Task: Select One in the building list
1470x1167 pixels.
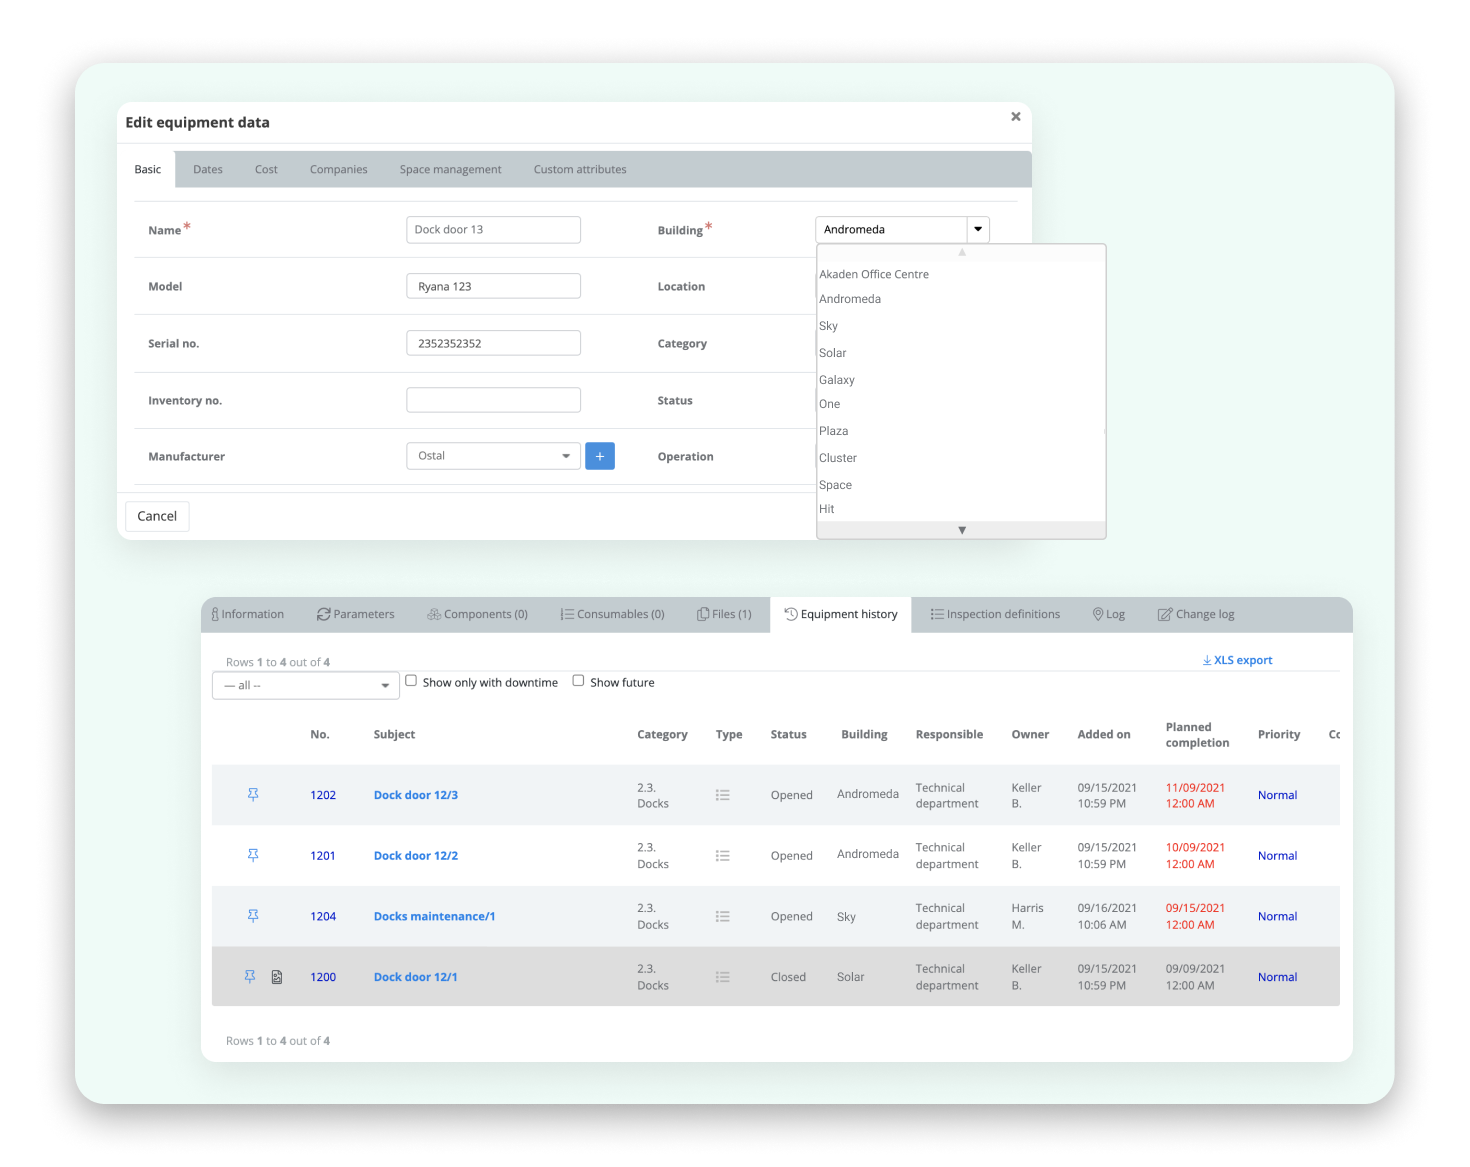Action: click(x=830, y=404)
